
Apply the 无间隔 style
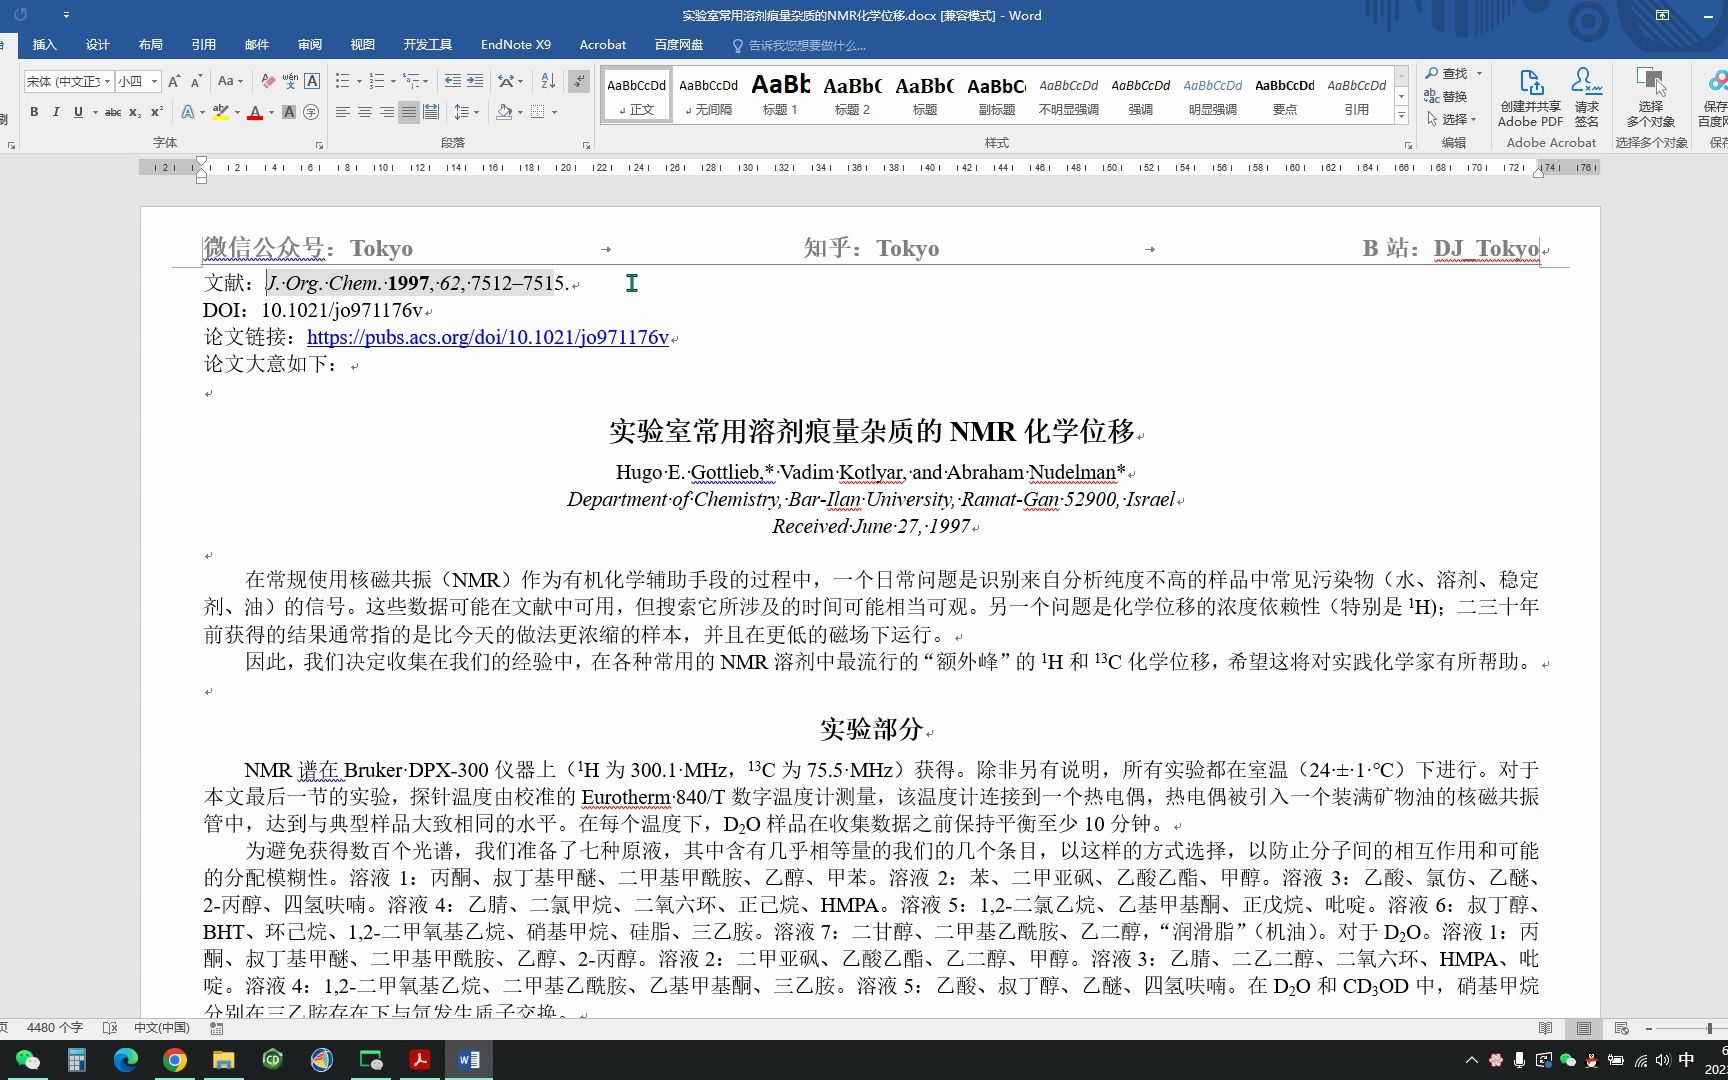[708, 96]
